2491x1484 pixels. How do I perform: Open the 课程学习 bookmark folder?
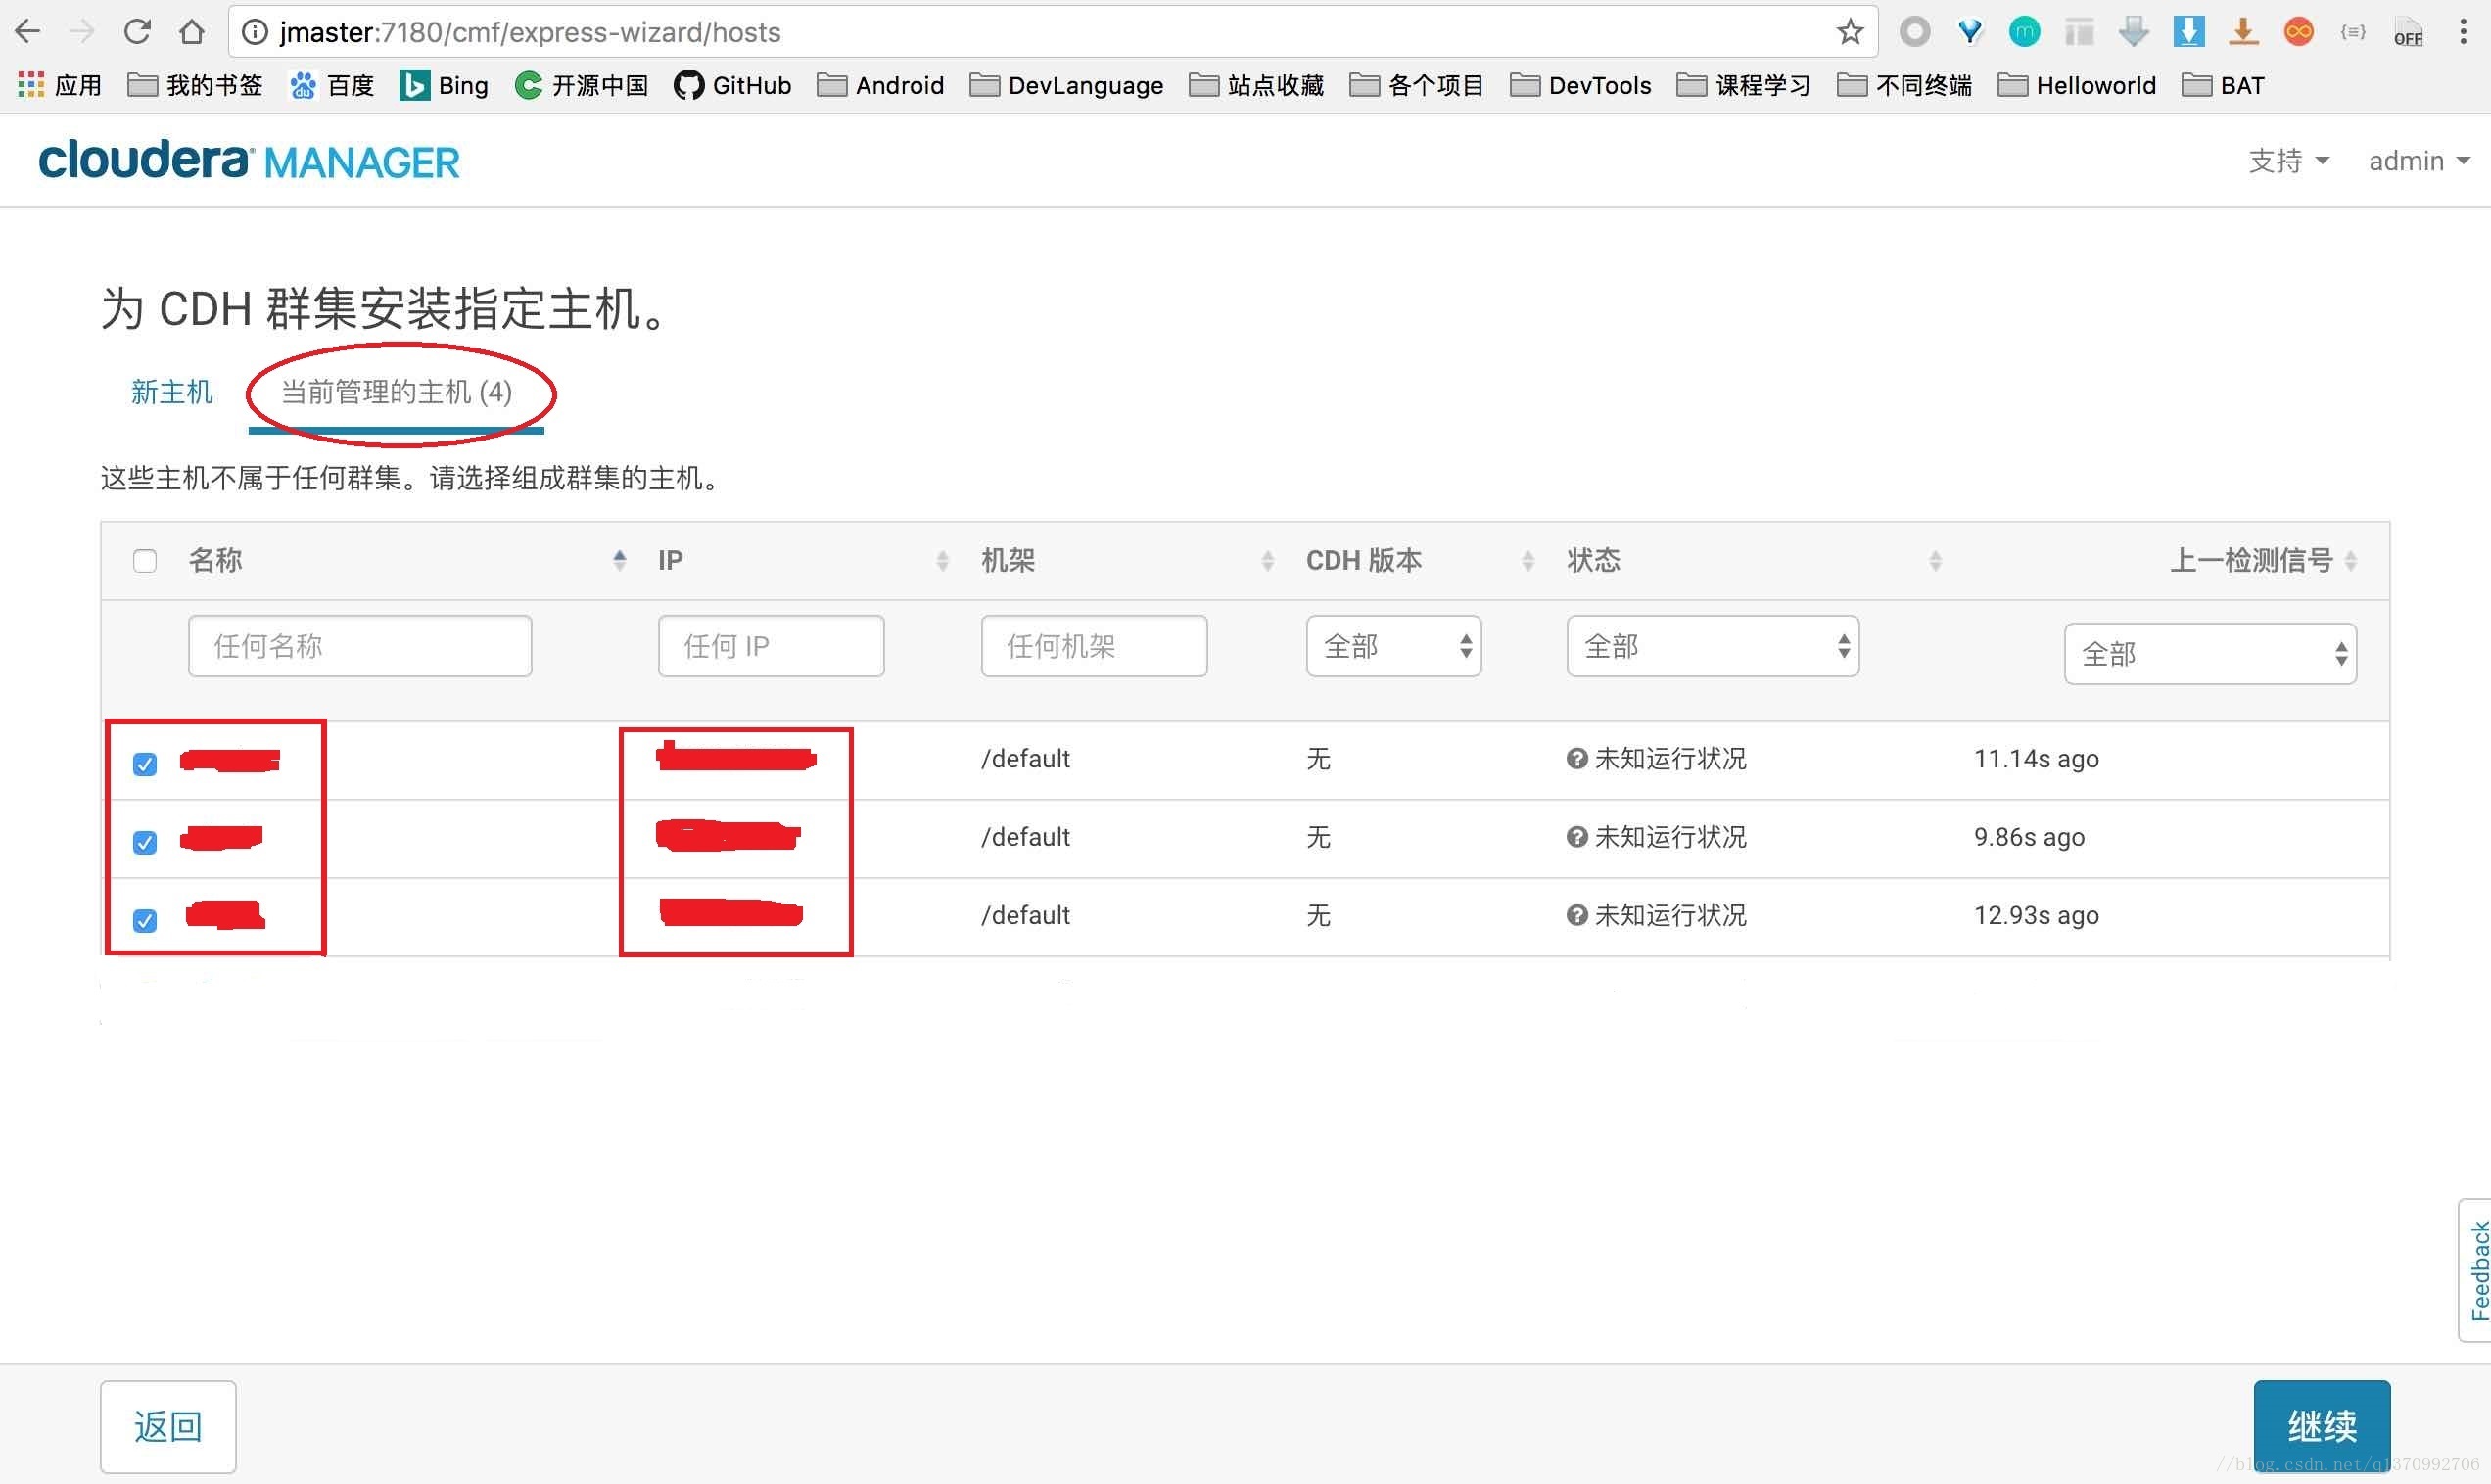(1744, 85)
